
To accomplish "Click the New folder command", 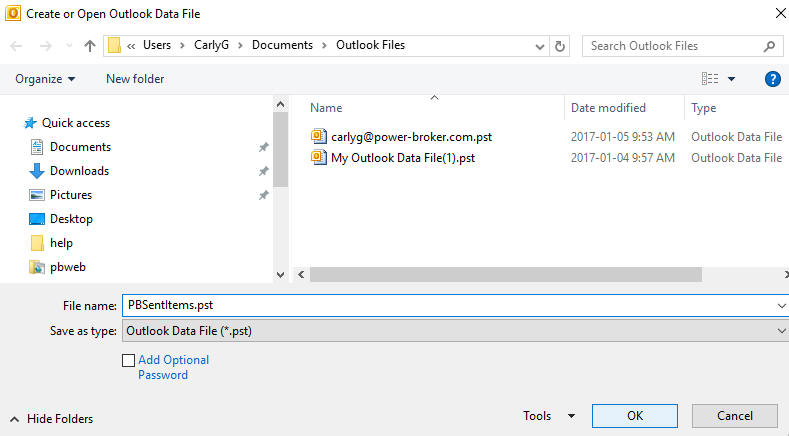I will [135, 79].
